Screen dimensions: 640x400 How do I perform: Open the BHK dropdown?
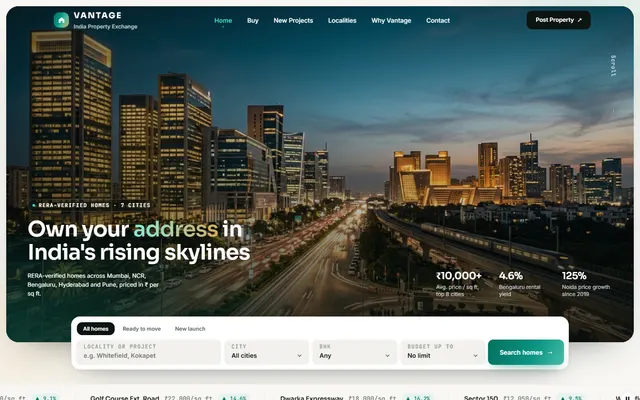coord(355,351)
